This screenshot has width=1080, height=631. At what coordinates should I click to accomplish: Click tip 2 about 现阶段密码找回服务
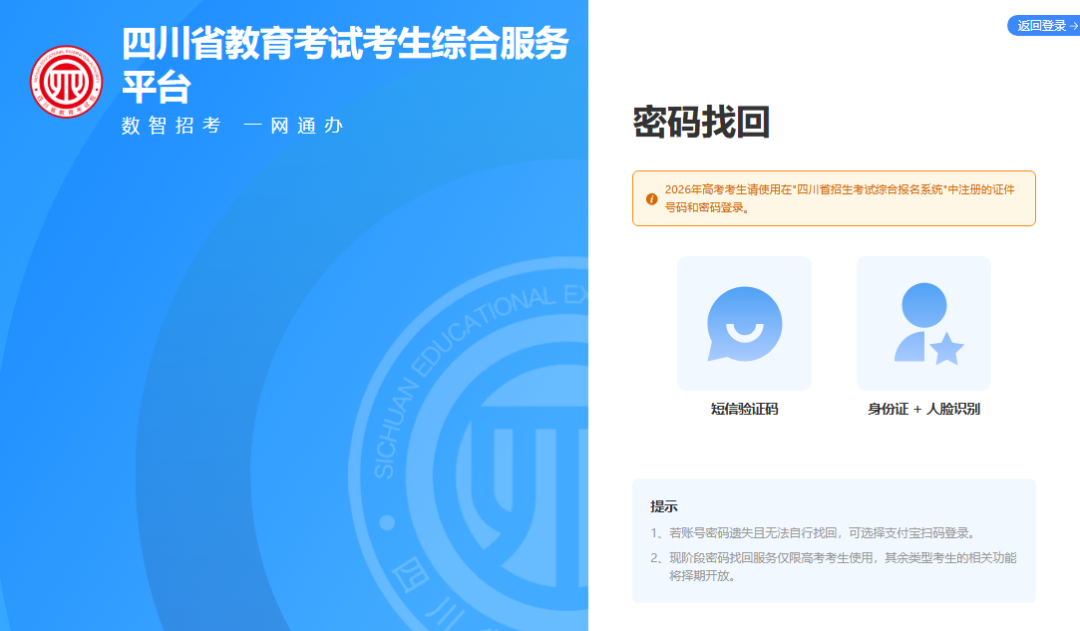(x=833, y=566)
